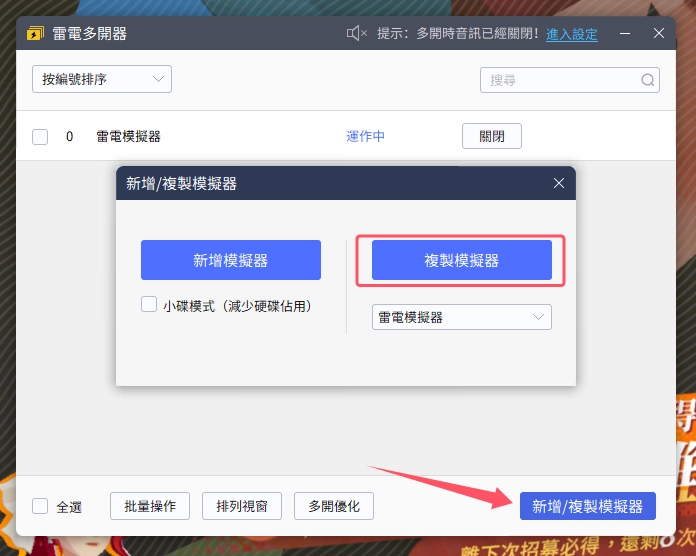The height and width of the screenshot is (556, 696).
Task: Follow the 進入設定 link
Action: [572, 34]
